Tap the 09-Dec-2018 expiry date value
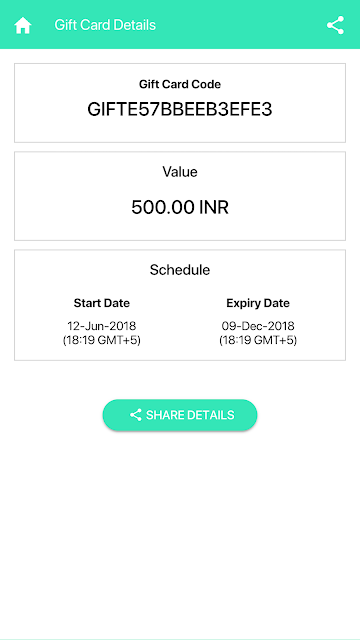The width and height of the screenshot is (360, 640). [258, 326]
